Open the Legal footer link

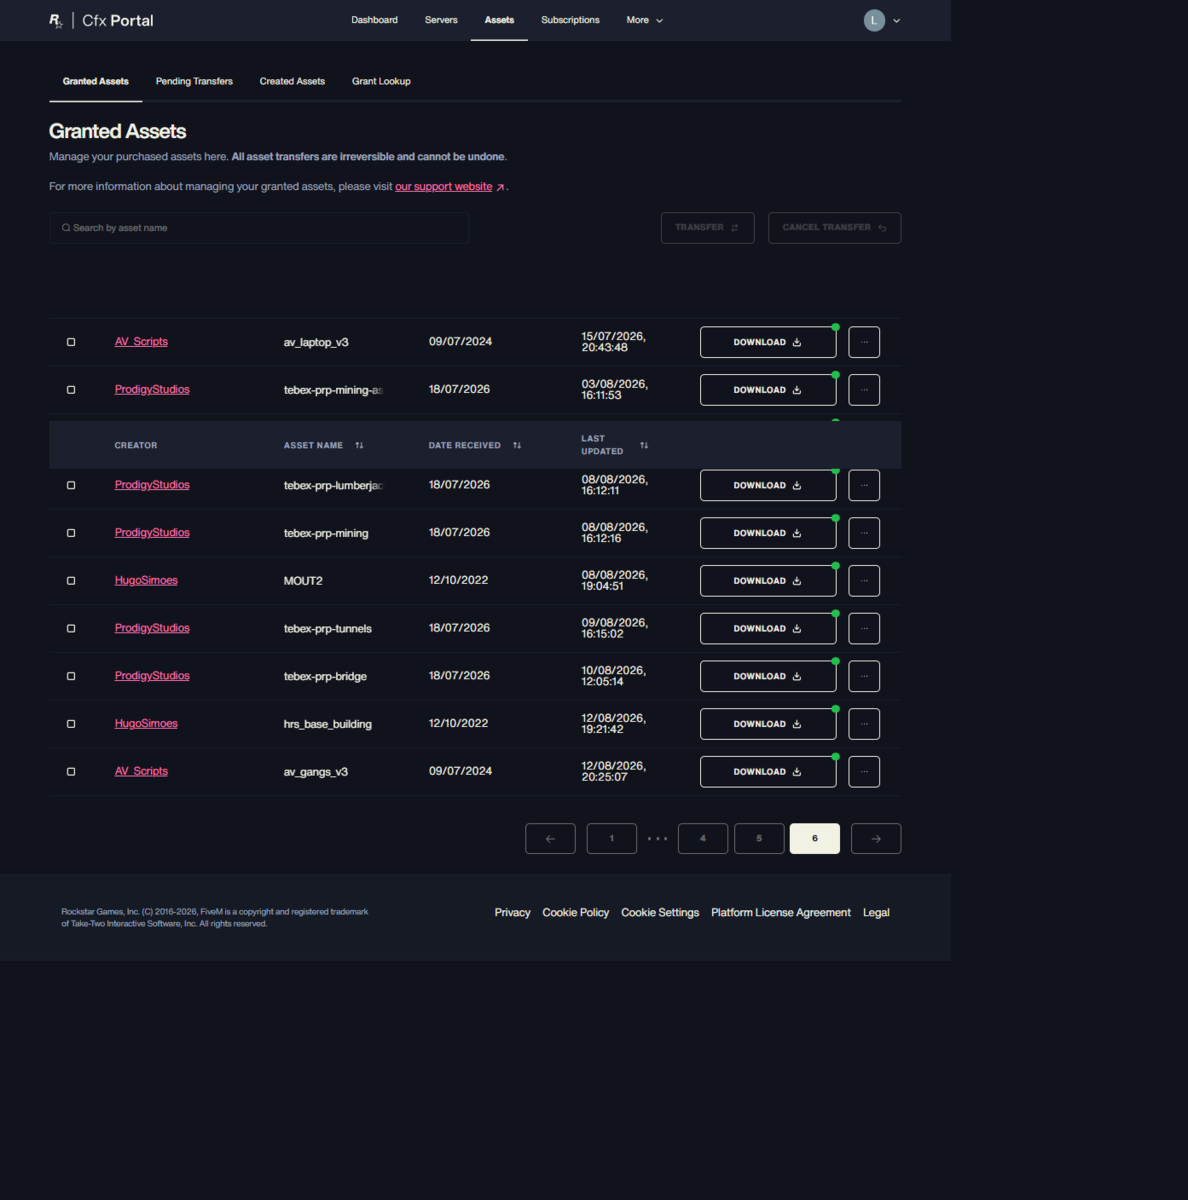(876, 913)
